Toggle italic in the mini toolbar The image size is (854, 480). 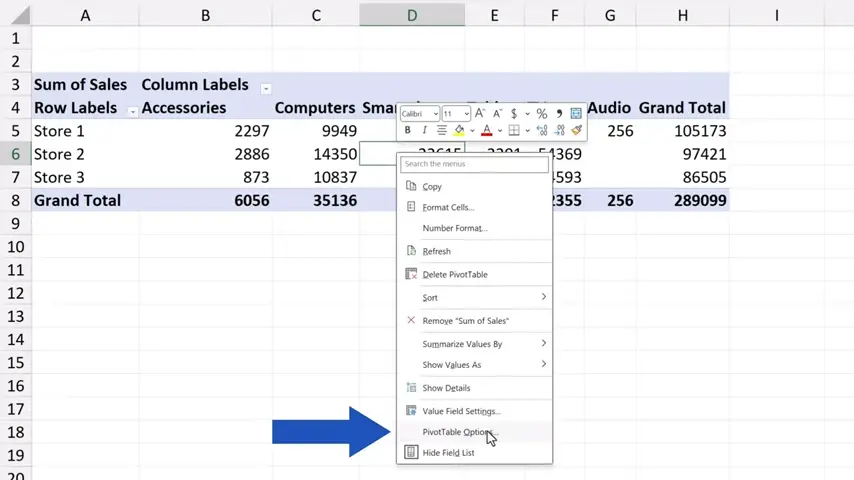424,131
